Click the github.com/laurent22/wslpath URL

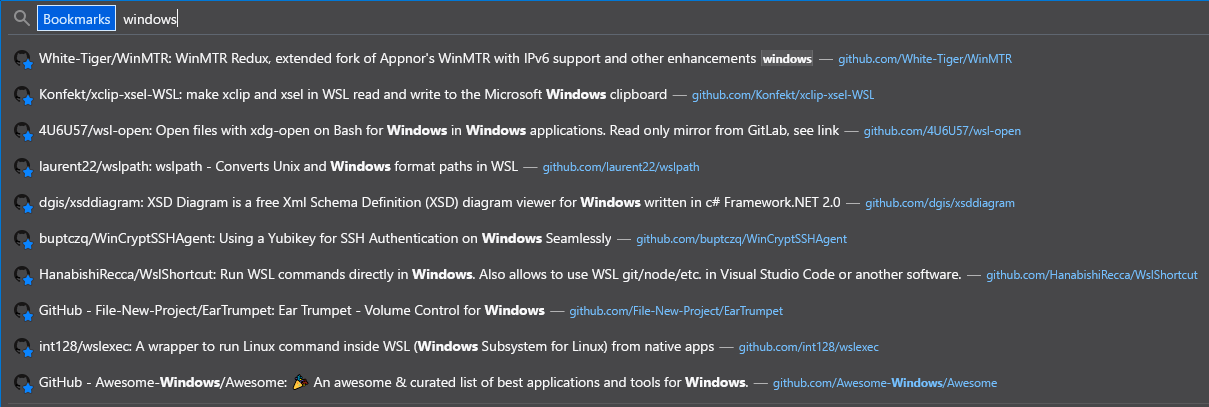point(621,167)
